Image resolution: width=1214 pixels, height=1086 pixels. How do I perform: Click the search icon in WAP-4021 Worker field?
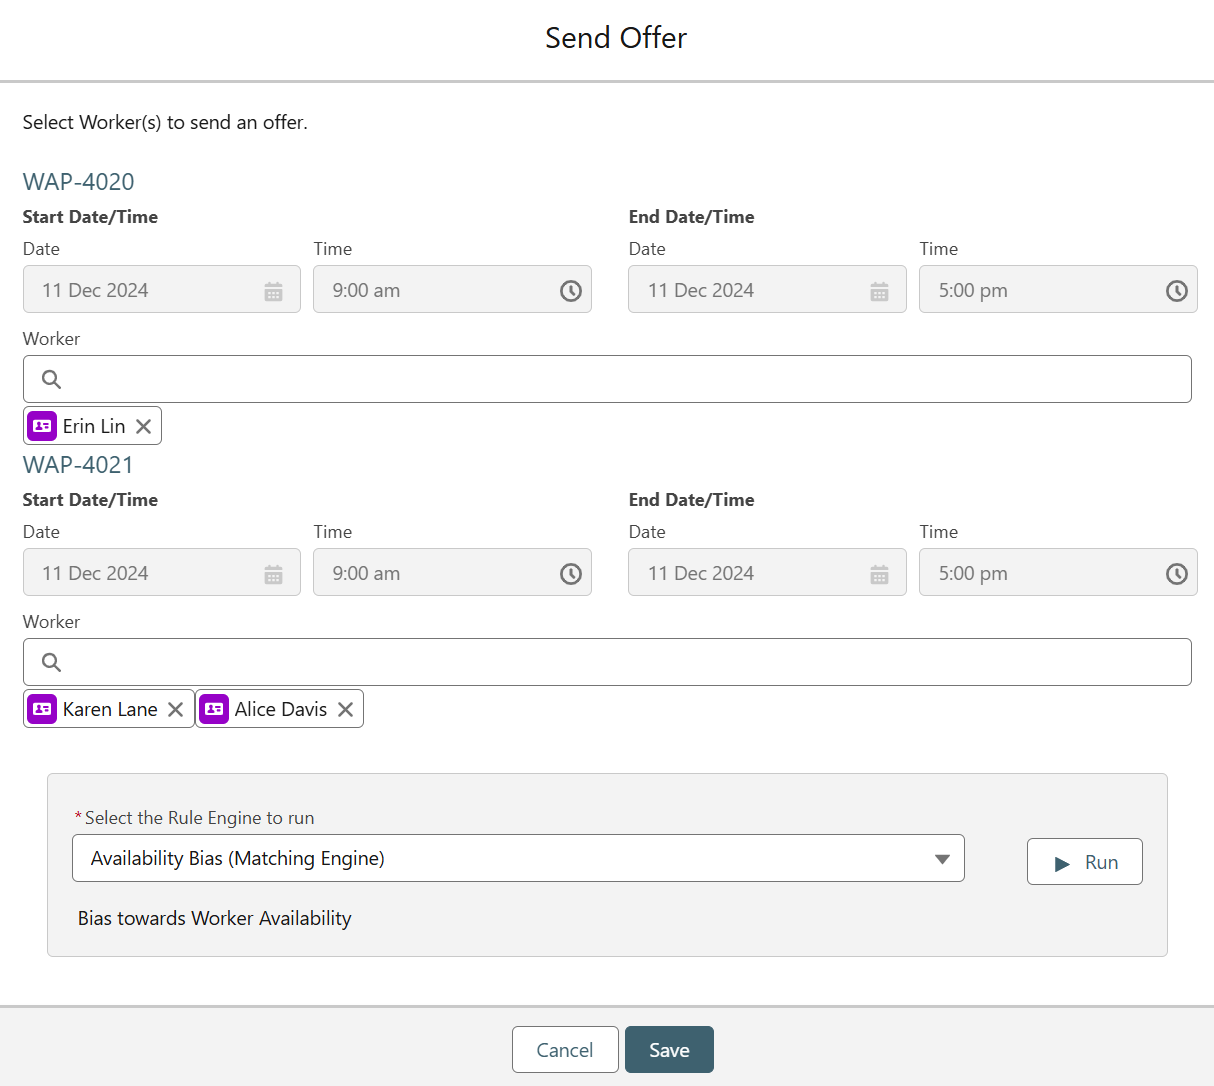(x=50, y=662)
